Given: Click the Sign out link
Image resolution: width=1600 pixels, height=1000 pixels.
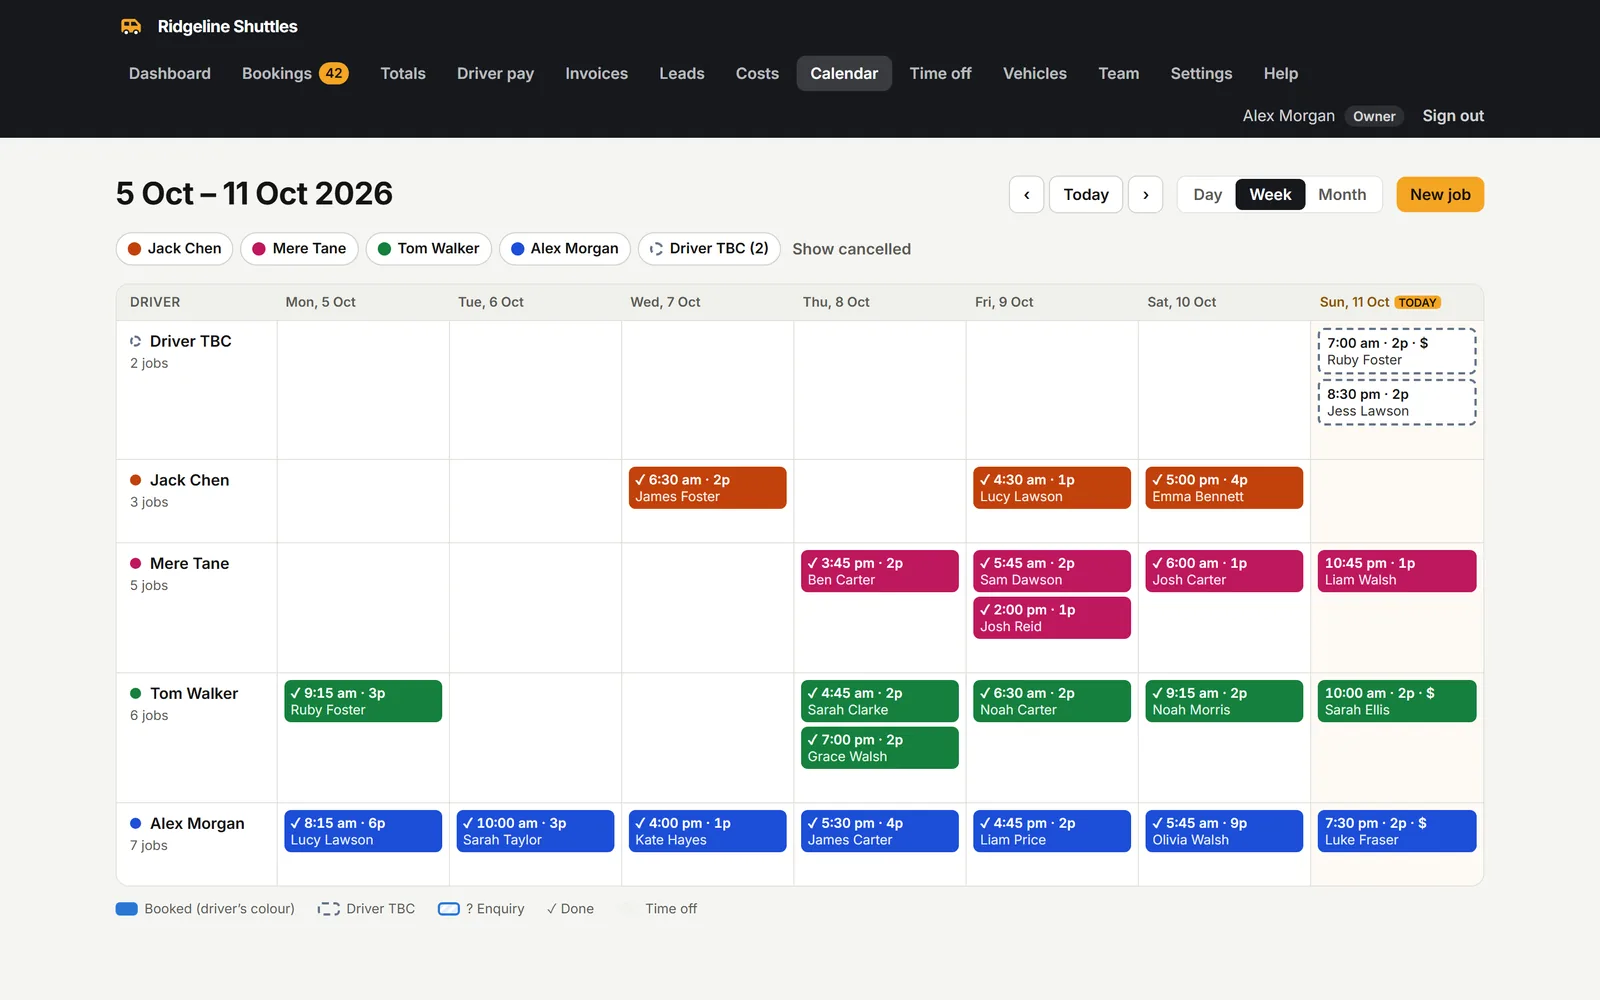Looking at the screenshot, I should pyautogui.click(x=1453, y=116).
